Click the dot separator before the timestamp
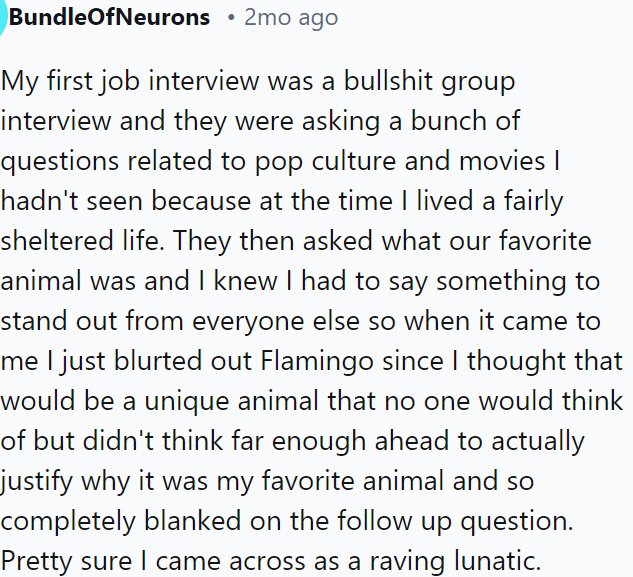The image size is (633, 577). click(230, 18)
